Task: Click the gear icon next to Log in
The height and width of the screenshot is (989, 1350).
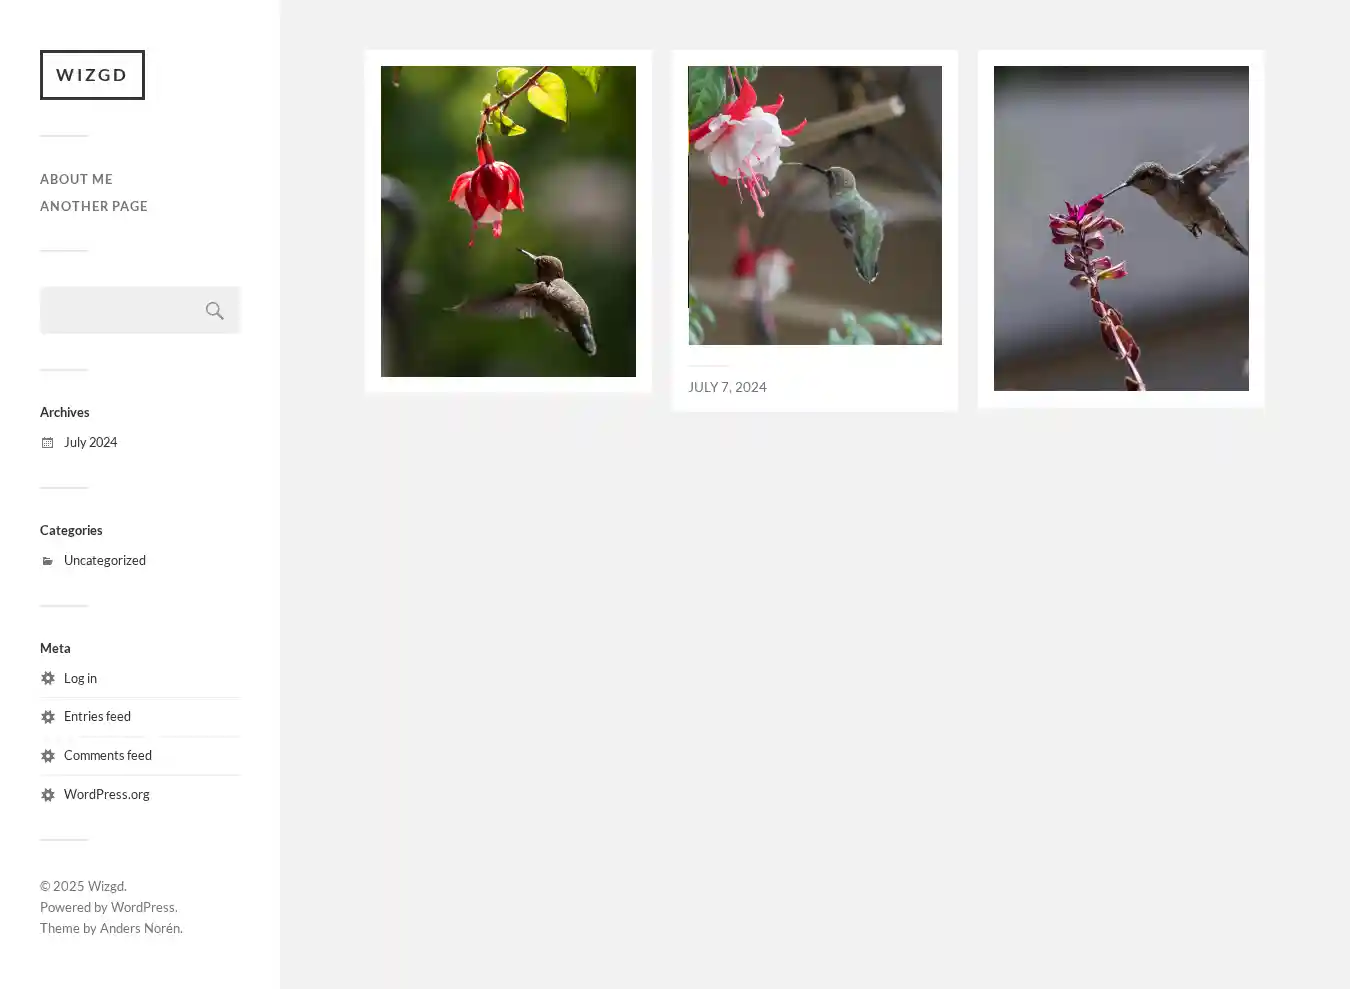Action: pos(47,678)
